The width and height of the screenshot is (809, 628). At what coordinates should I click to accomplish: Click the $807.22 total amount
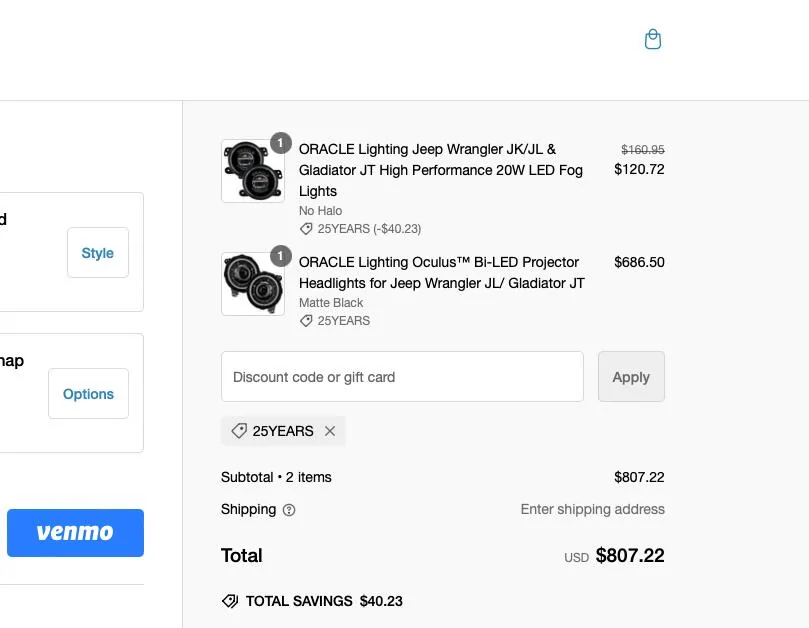pyautogui.click(x=630, y=556)
